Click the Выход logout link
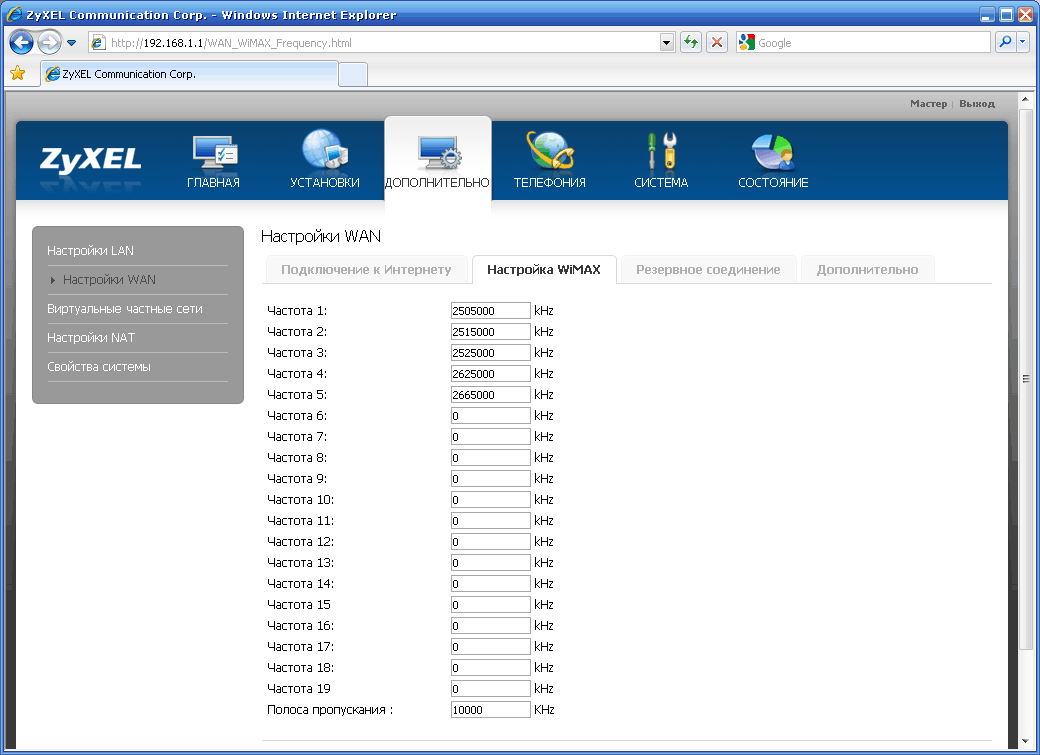The height and width of the screenshot is (755, 1040). click(976, 103)
